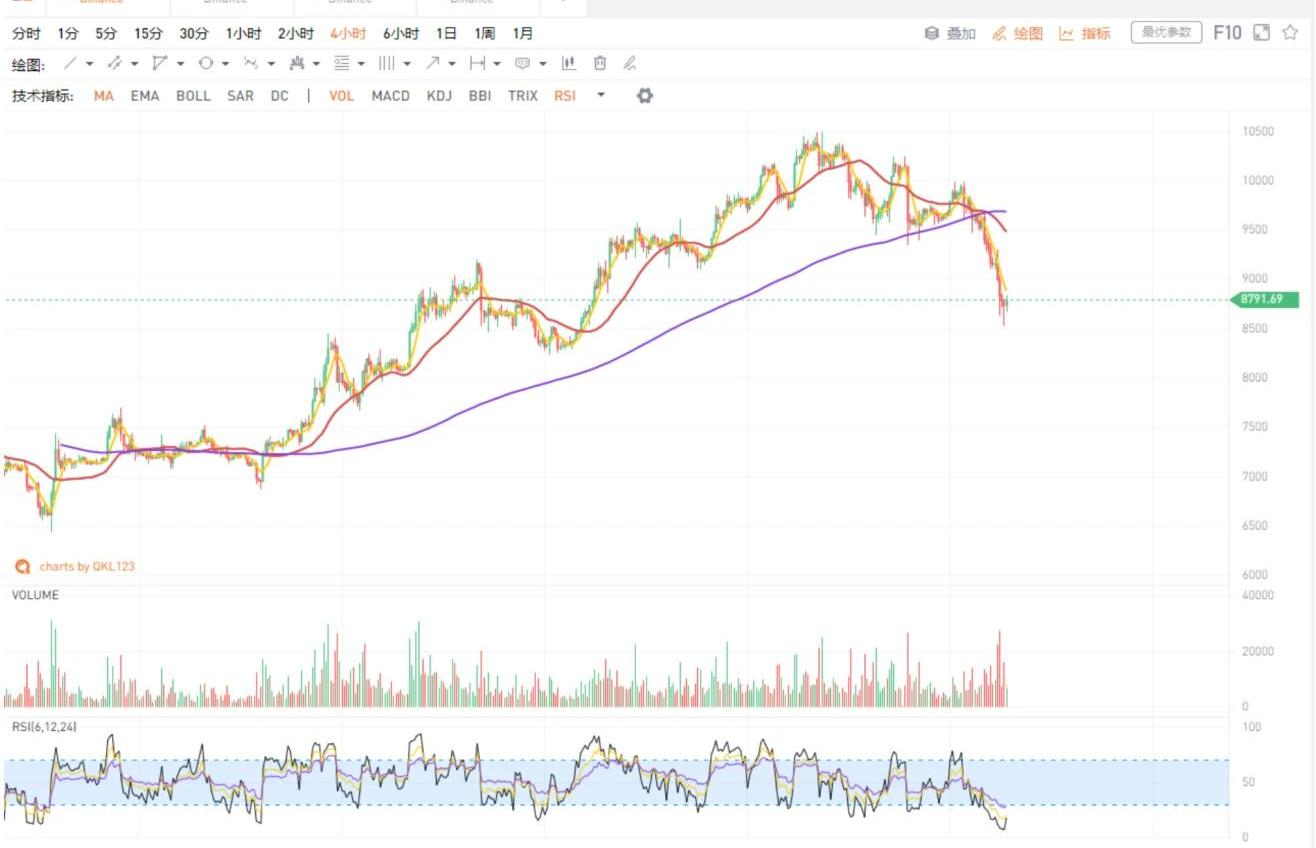
Task: Switch to the 1日 timeframe
Action: click(x=446, y=33)
